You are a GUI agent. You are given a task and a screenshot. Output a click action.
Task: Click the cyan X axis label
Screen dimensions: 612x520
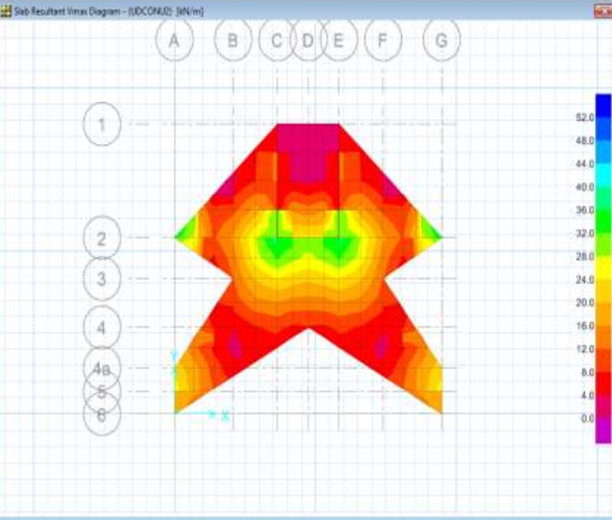pos(225,415)
